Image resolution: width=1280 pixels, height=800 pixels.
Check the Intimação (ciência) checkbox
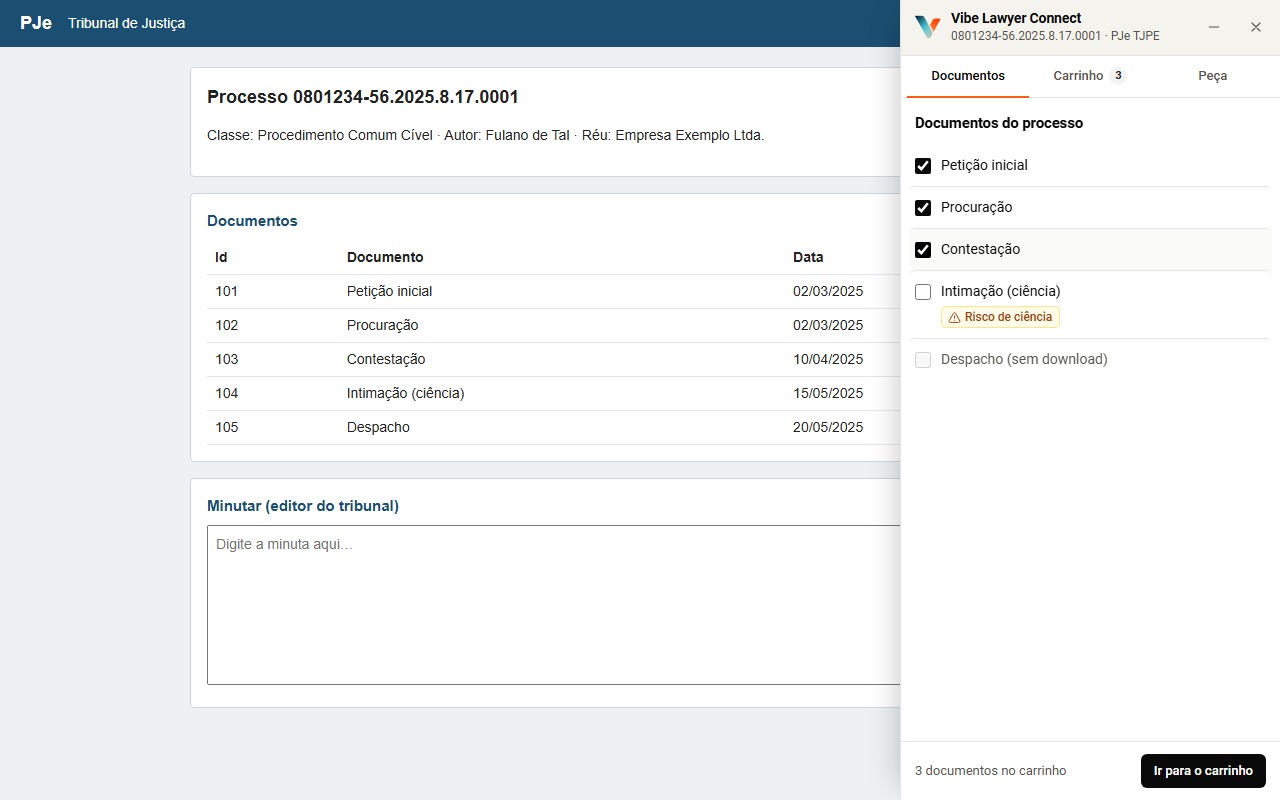point(923,292)
